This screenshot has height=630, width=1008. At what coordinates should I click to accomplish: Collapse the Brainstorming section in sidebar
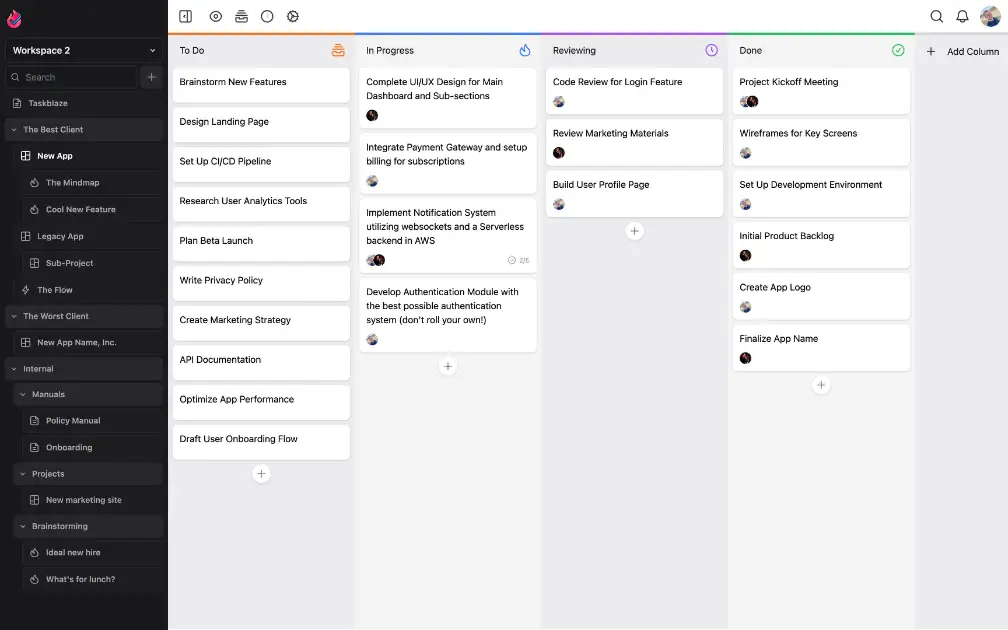tap(22, 526)
